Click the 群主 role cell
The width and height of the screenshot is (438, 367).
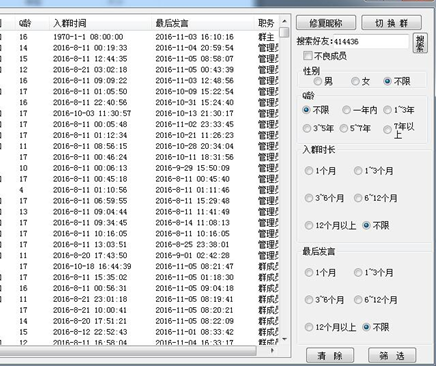pyautogui.click(x=266, y=37)
